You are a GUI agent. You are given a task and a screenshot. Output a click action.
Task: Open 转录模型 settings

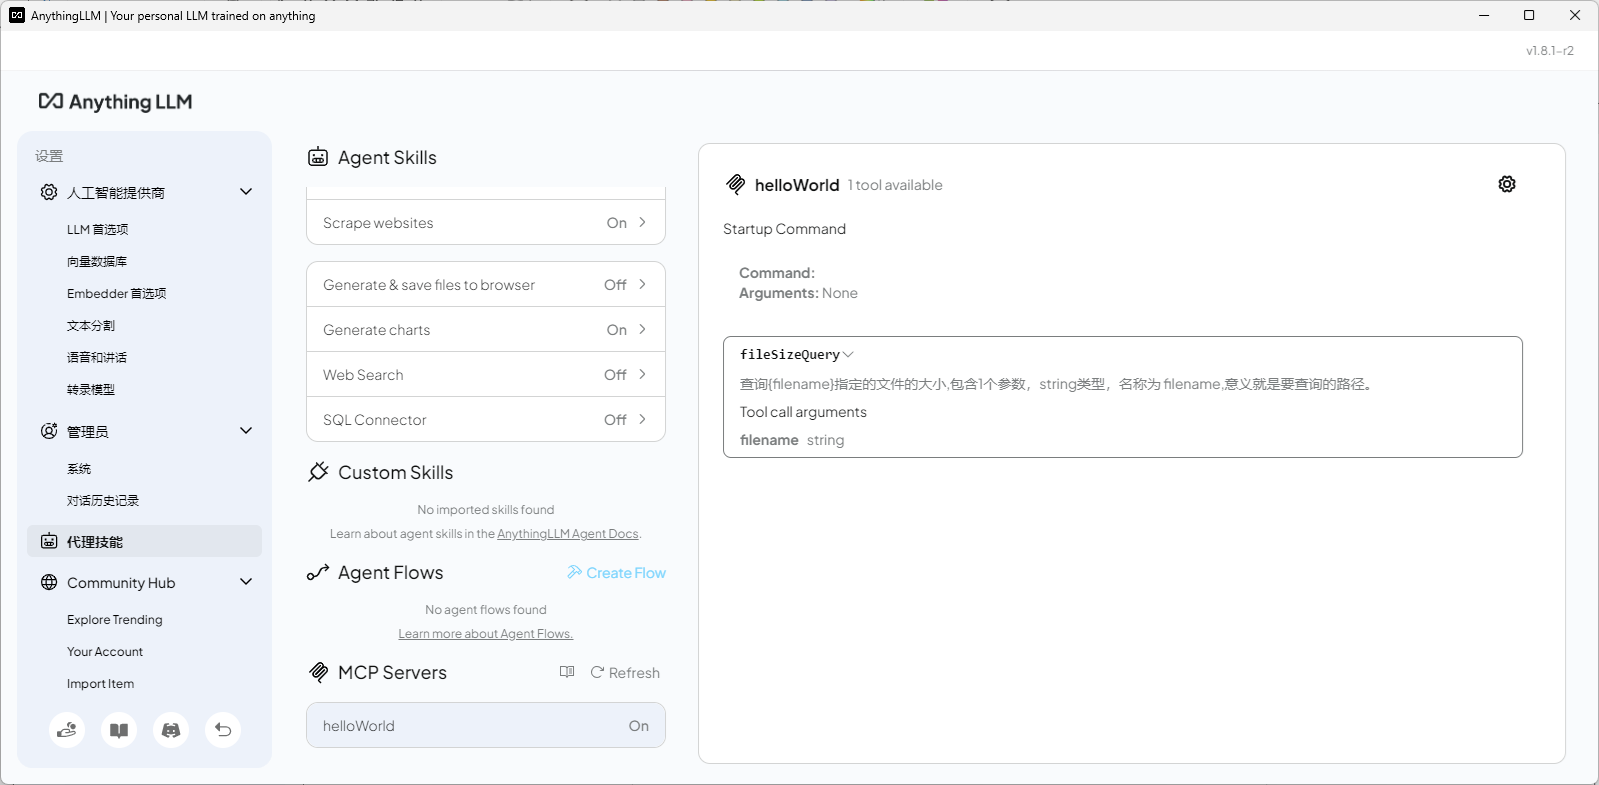[x=91, y=390]
